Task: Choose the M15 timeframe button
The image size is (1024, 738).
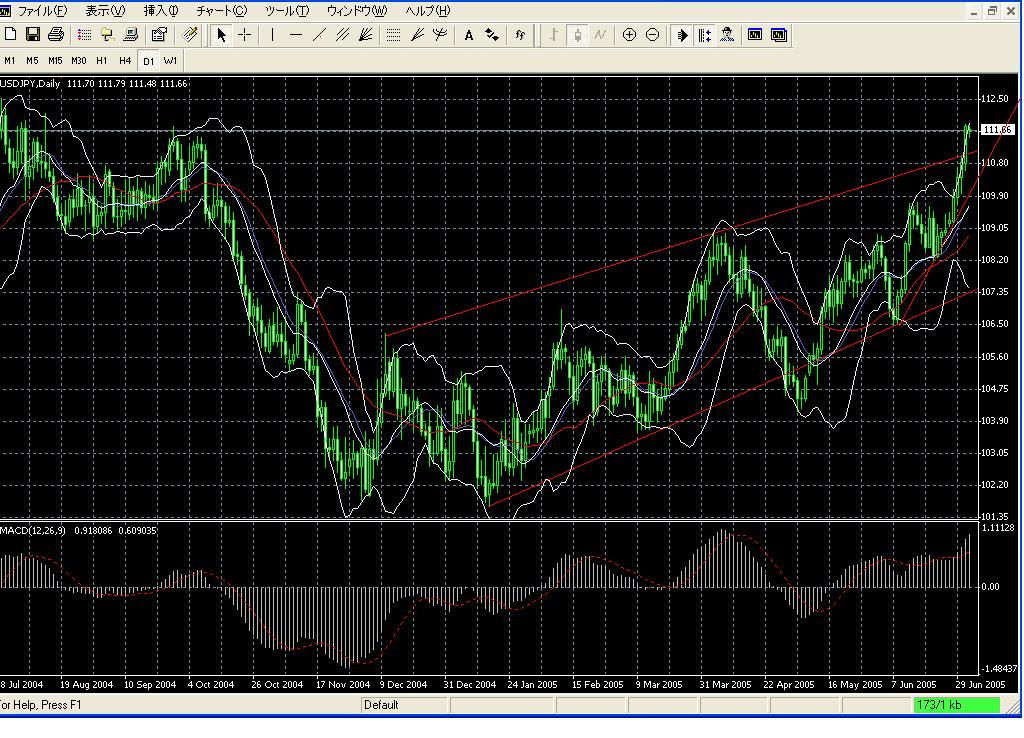Action: point(55,61)
